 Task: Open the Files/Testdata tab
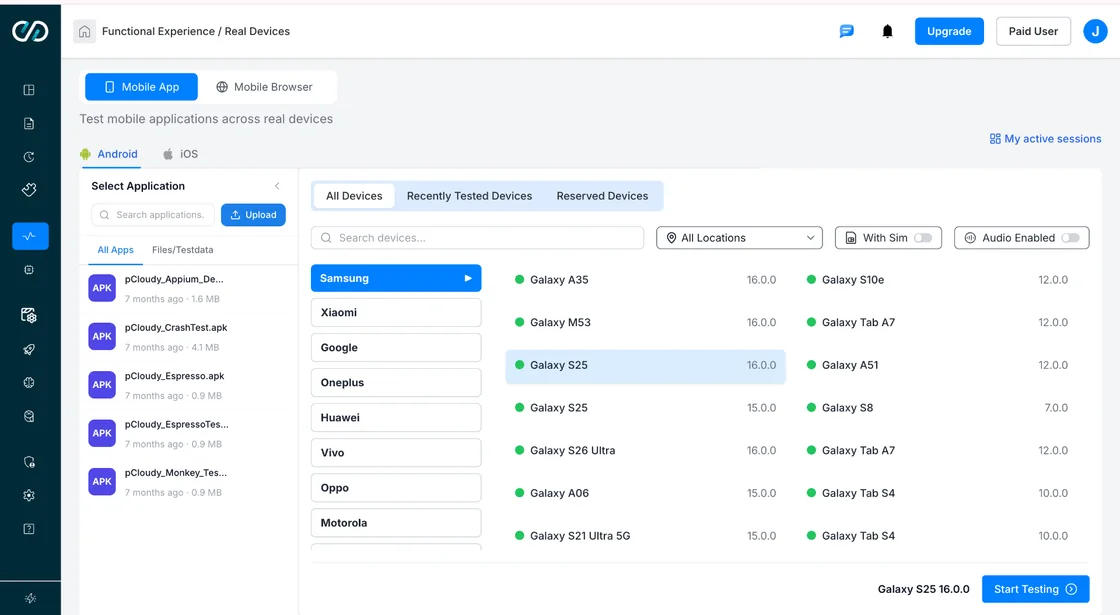pyautogui.click(x=182, y=250)
